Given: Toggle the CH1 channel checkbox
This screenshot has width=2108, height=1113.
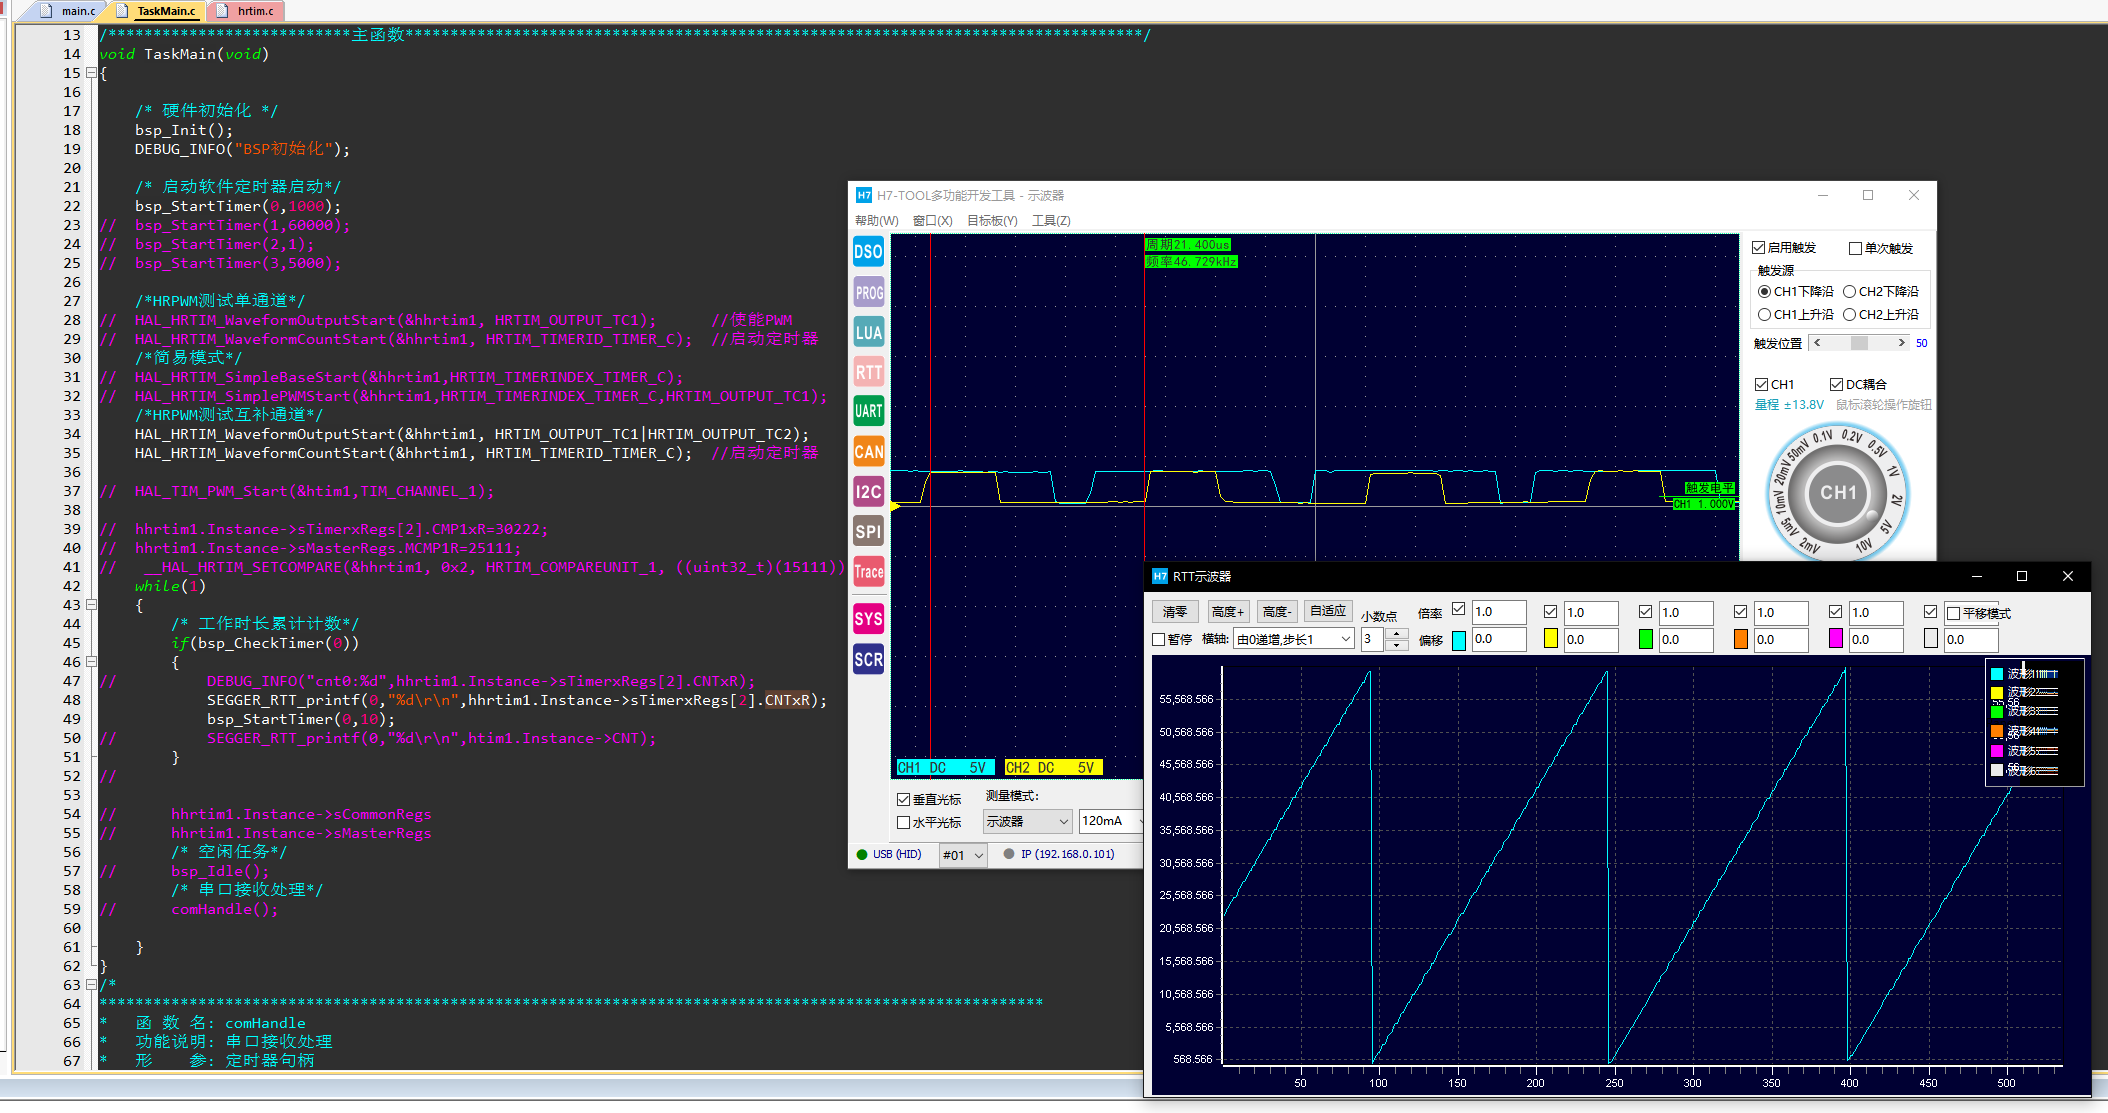Looking at the screenshot, I should tap(1761, 384).
